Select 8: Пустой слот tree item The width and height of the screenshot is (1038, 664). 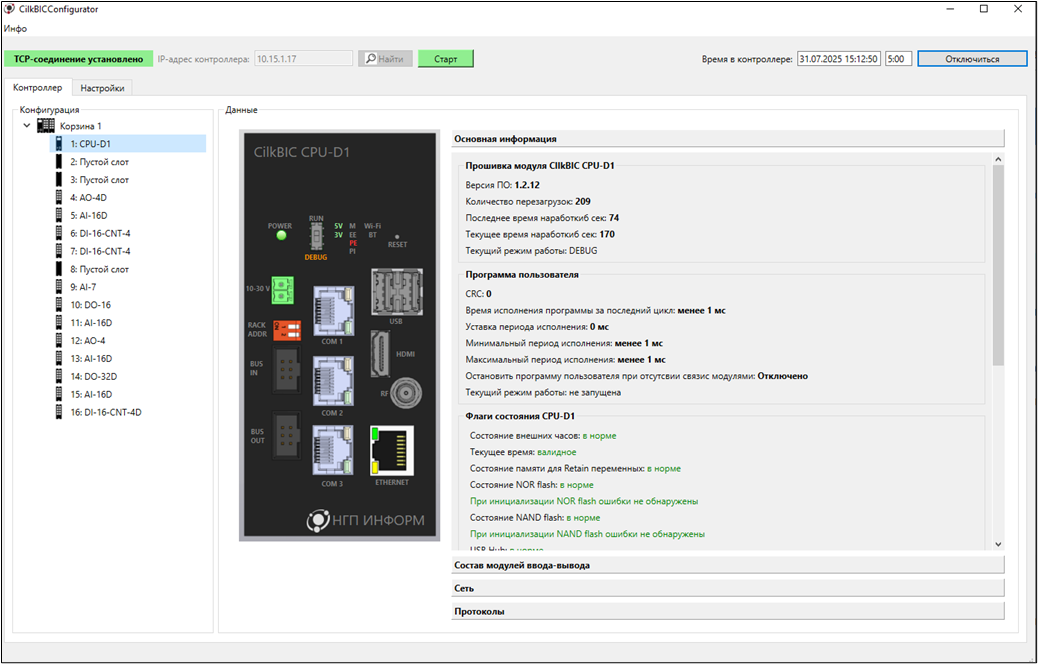pos(99,269)
